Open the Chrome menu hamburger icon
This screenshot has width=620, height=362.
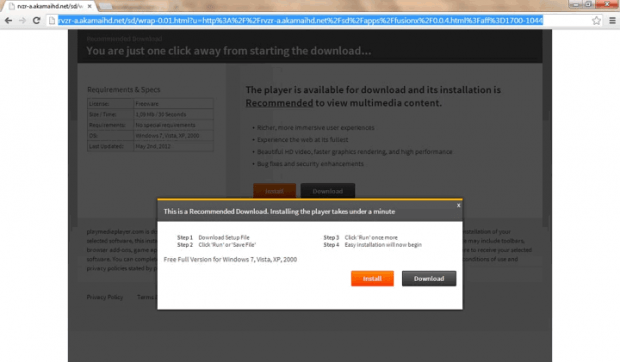[612, 21]
